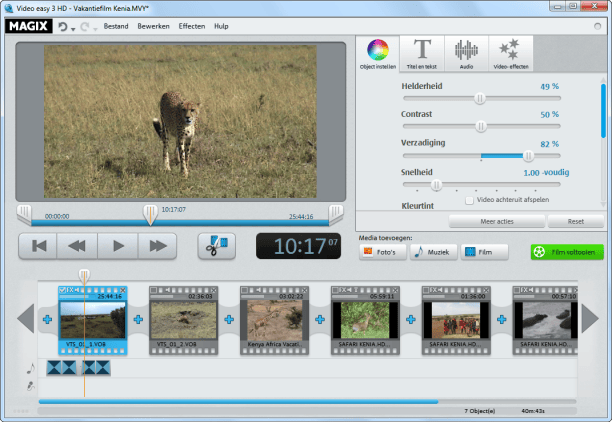
Task: Click FX icon on the 00:57:10 clip
Action: coord(525,290)
